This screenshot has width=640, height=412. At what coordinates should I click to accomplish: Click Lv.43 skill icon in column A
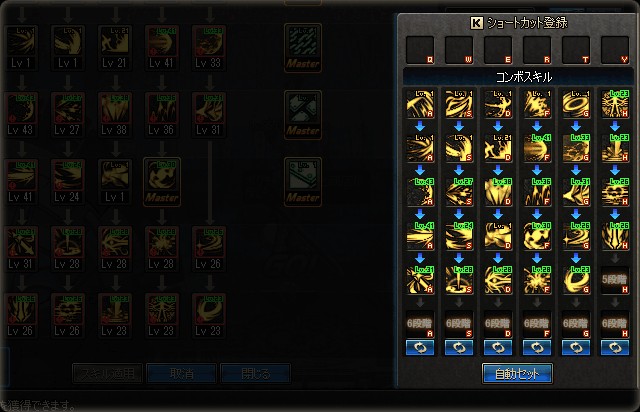420,192
